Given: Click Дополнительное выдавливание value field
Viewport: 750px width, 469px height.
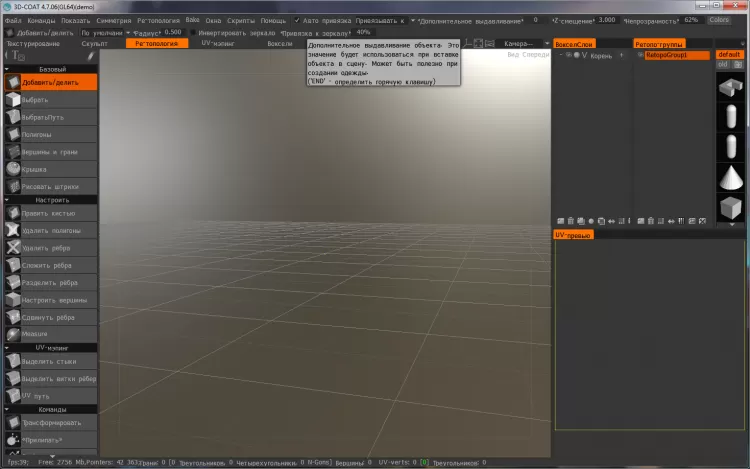Looking at the screenshot, I should [536, 20].
